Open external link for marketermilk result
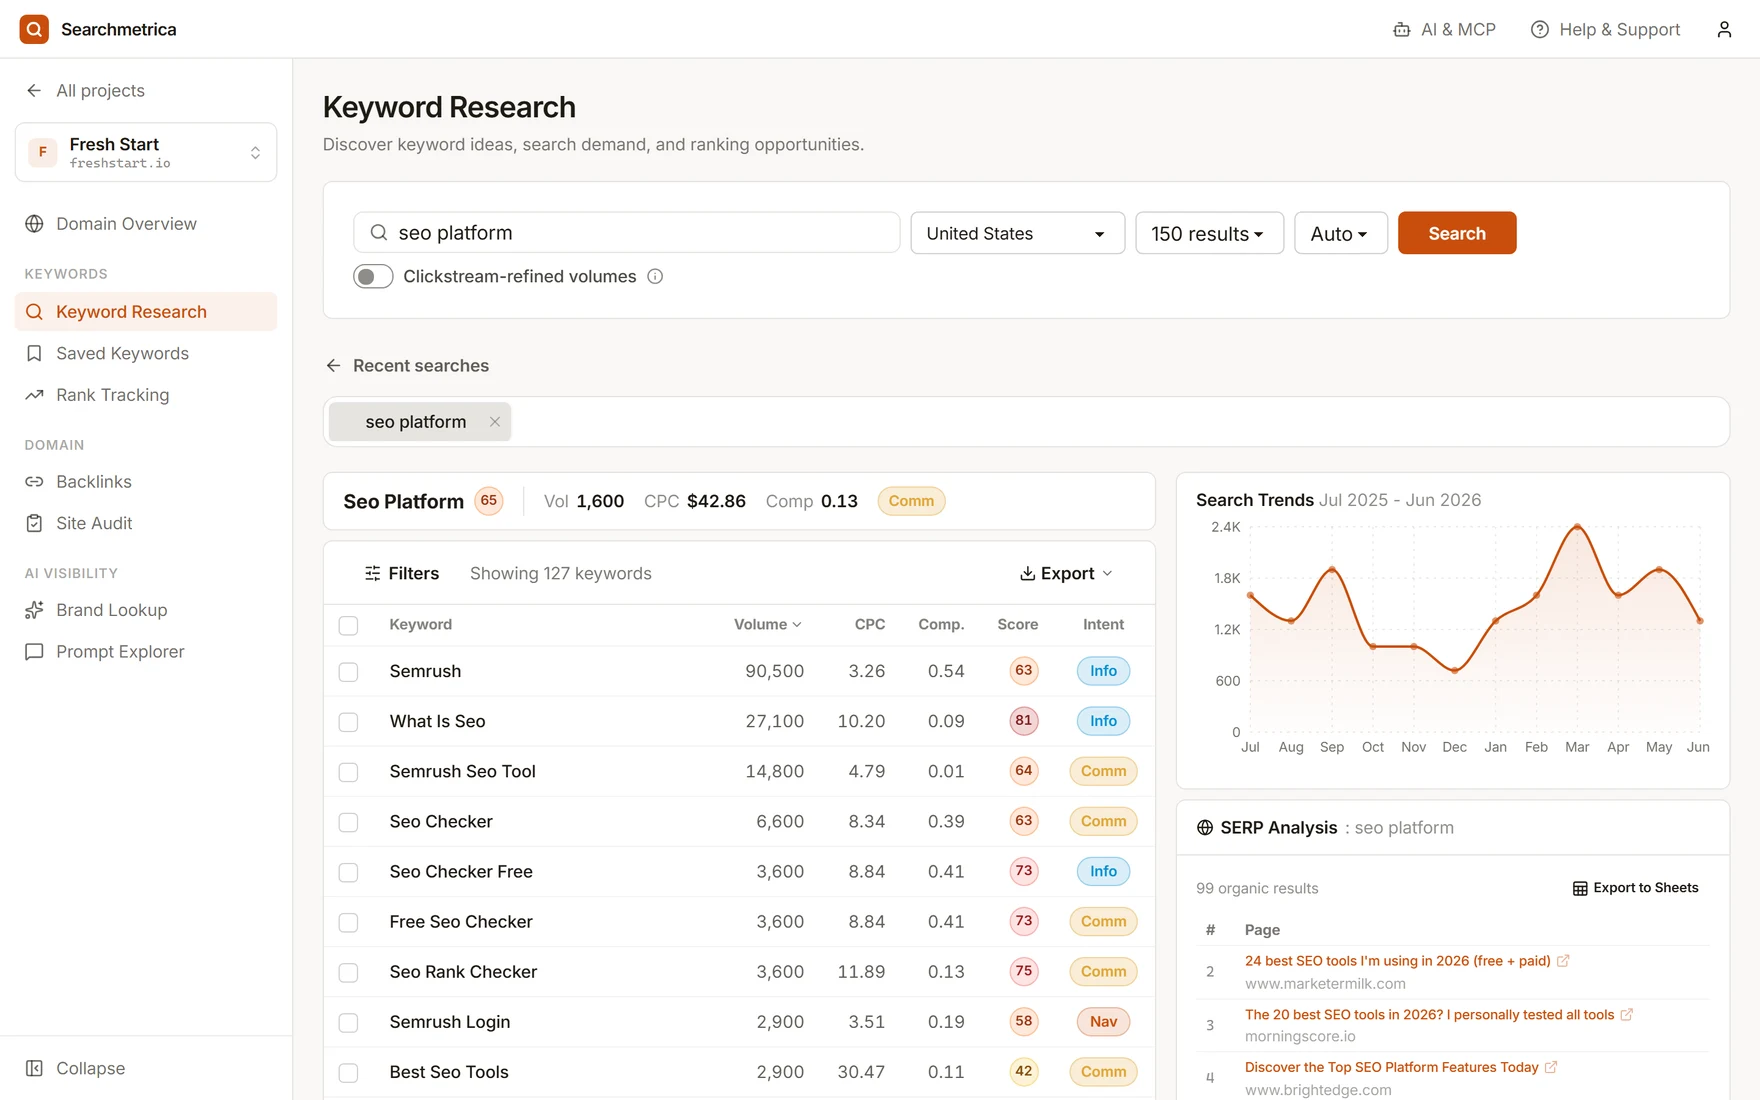1760x1100 pixels. tap(1563, 961)
